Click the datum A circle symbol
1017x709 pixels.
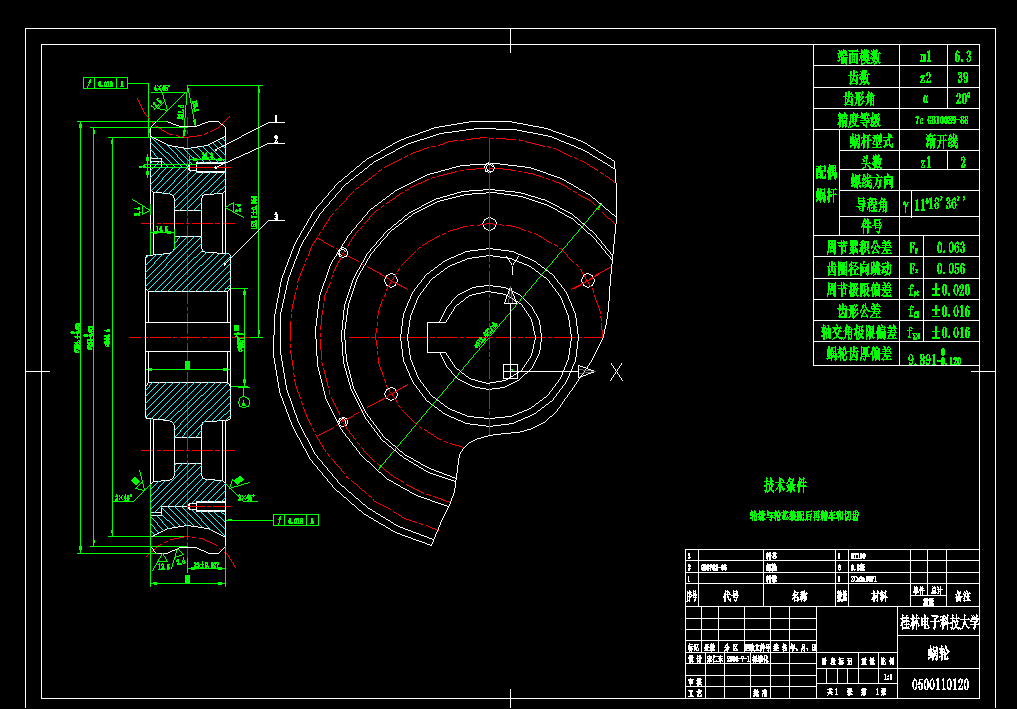[245, 402]
